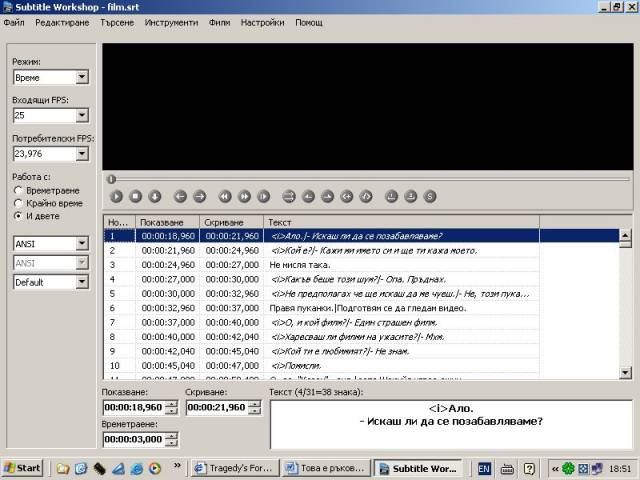Screen dimensions: 640x480
Task: Switch to the Това е ръков… Word window
Action: (327, 468)
